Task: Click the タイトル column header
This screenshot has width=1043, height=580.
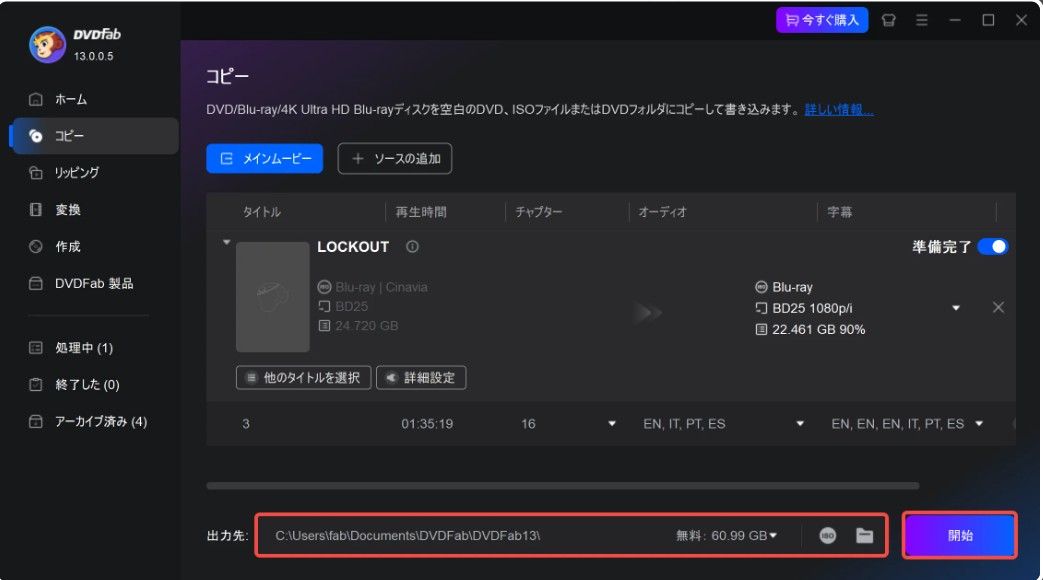Action: pyautogui.click(x=261, y=212)
